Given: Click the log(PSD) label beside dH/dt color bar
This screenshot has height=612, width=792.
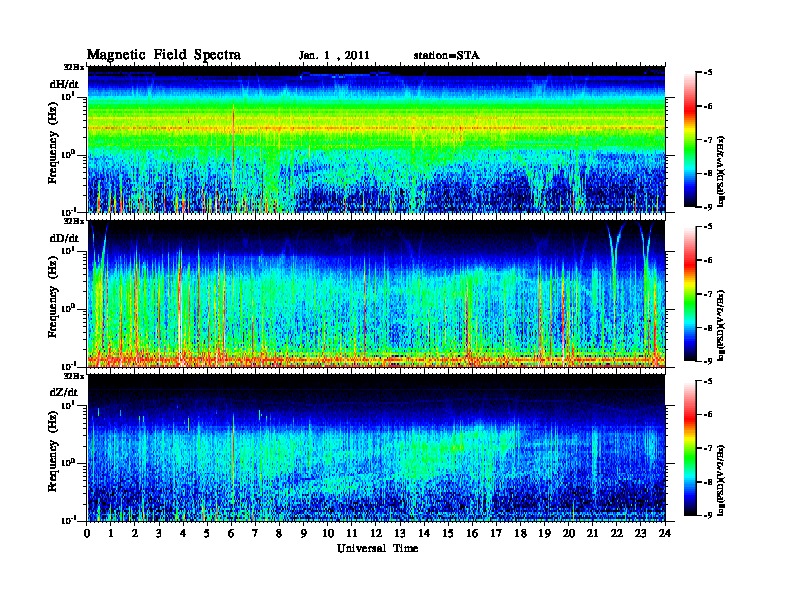Looking at the screenshot, I should tap(722, 171).
